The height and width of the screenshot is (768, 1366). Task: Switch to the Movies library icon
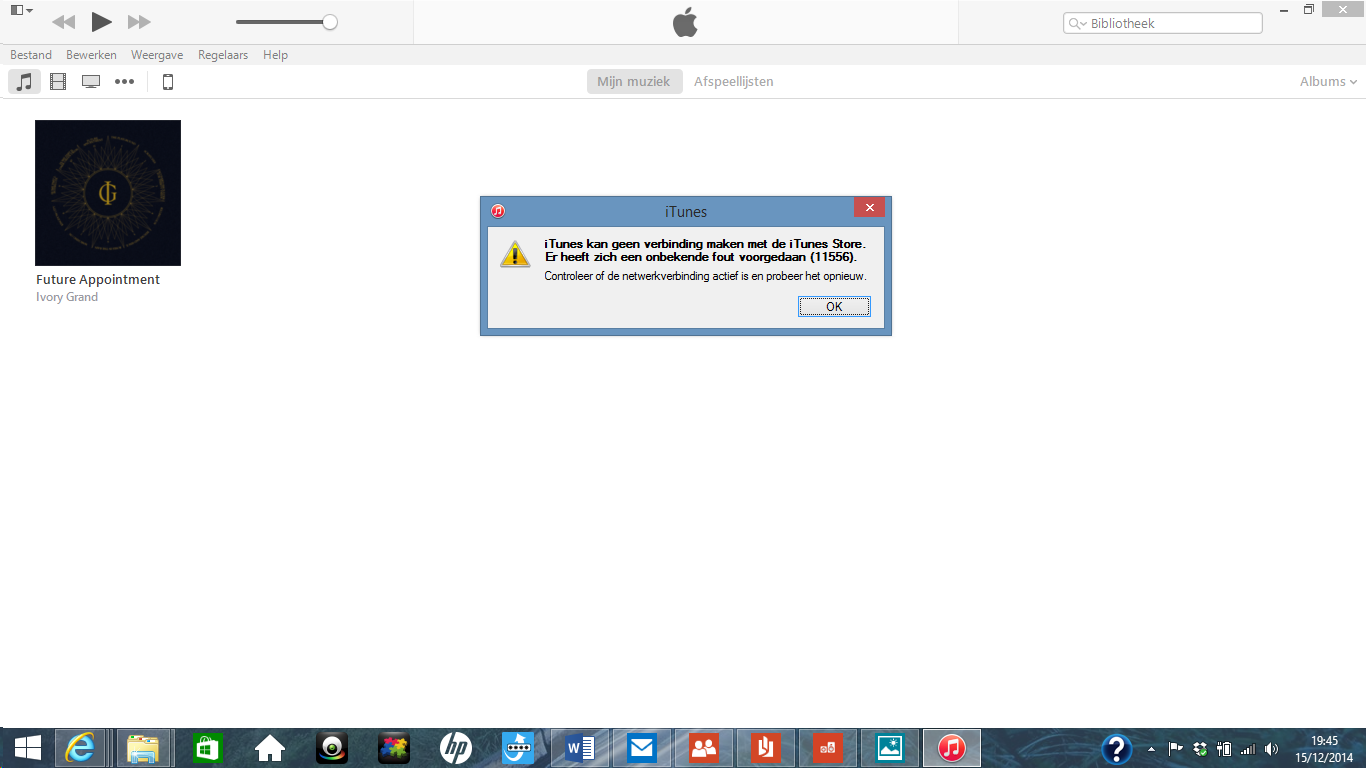tap(58, 82)
